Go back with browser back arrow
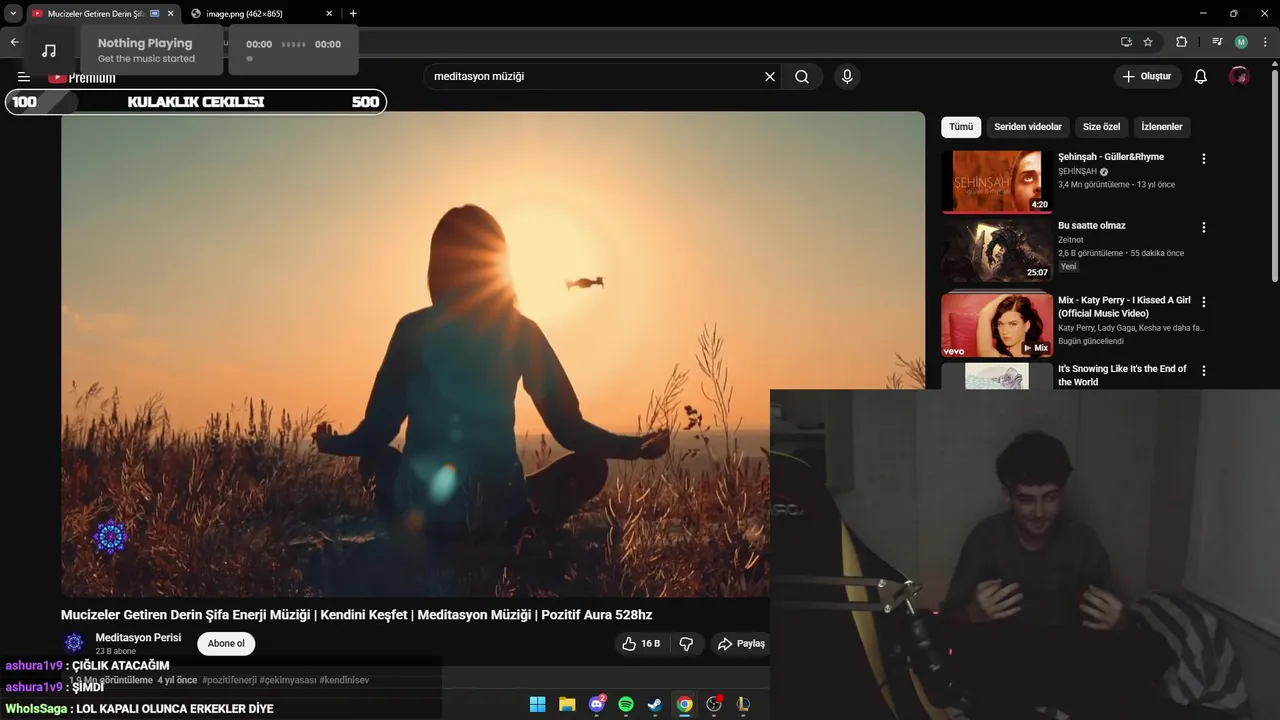The width and height of the screenshot is (1280, 720). pos(14,42)
